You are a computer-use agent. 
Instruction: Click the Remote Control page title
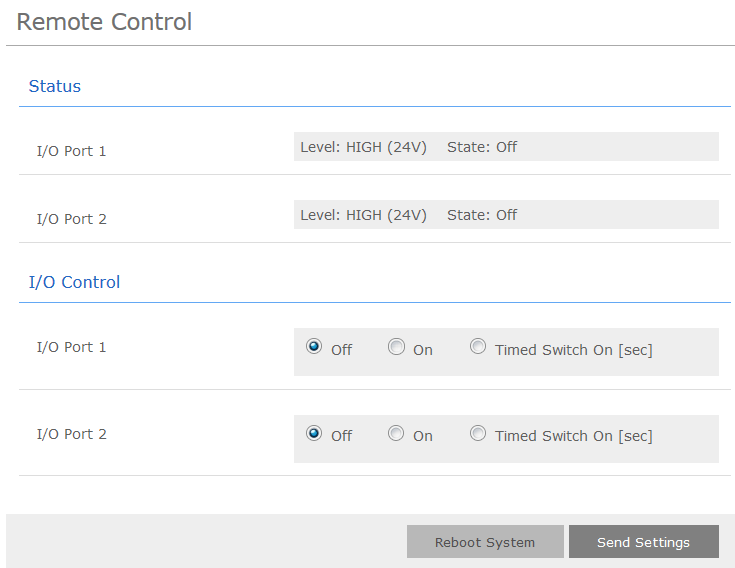[104, 22]
